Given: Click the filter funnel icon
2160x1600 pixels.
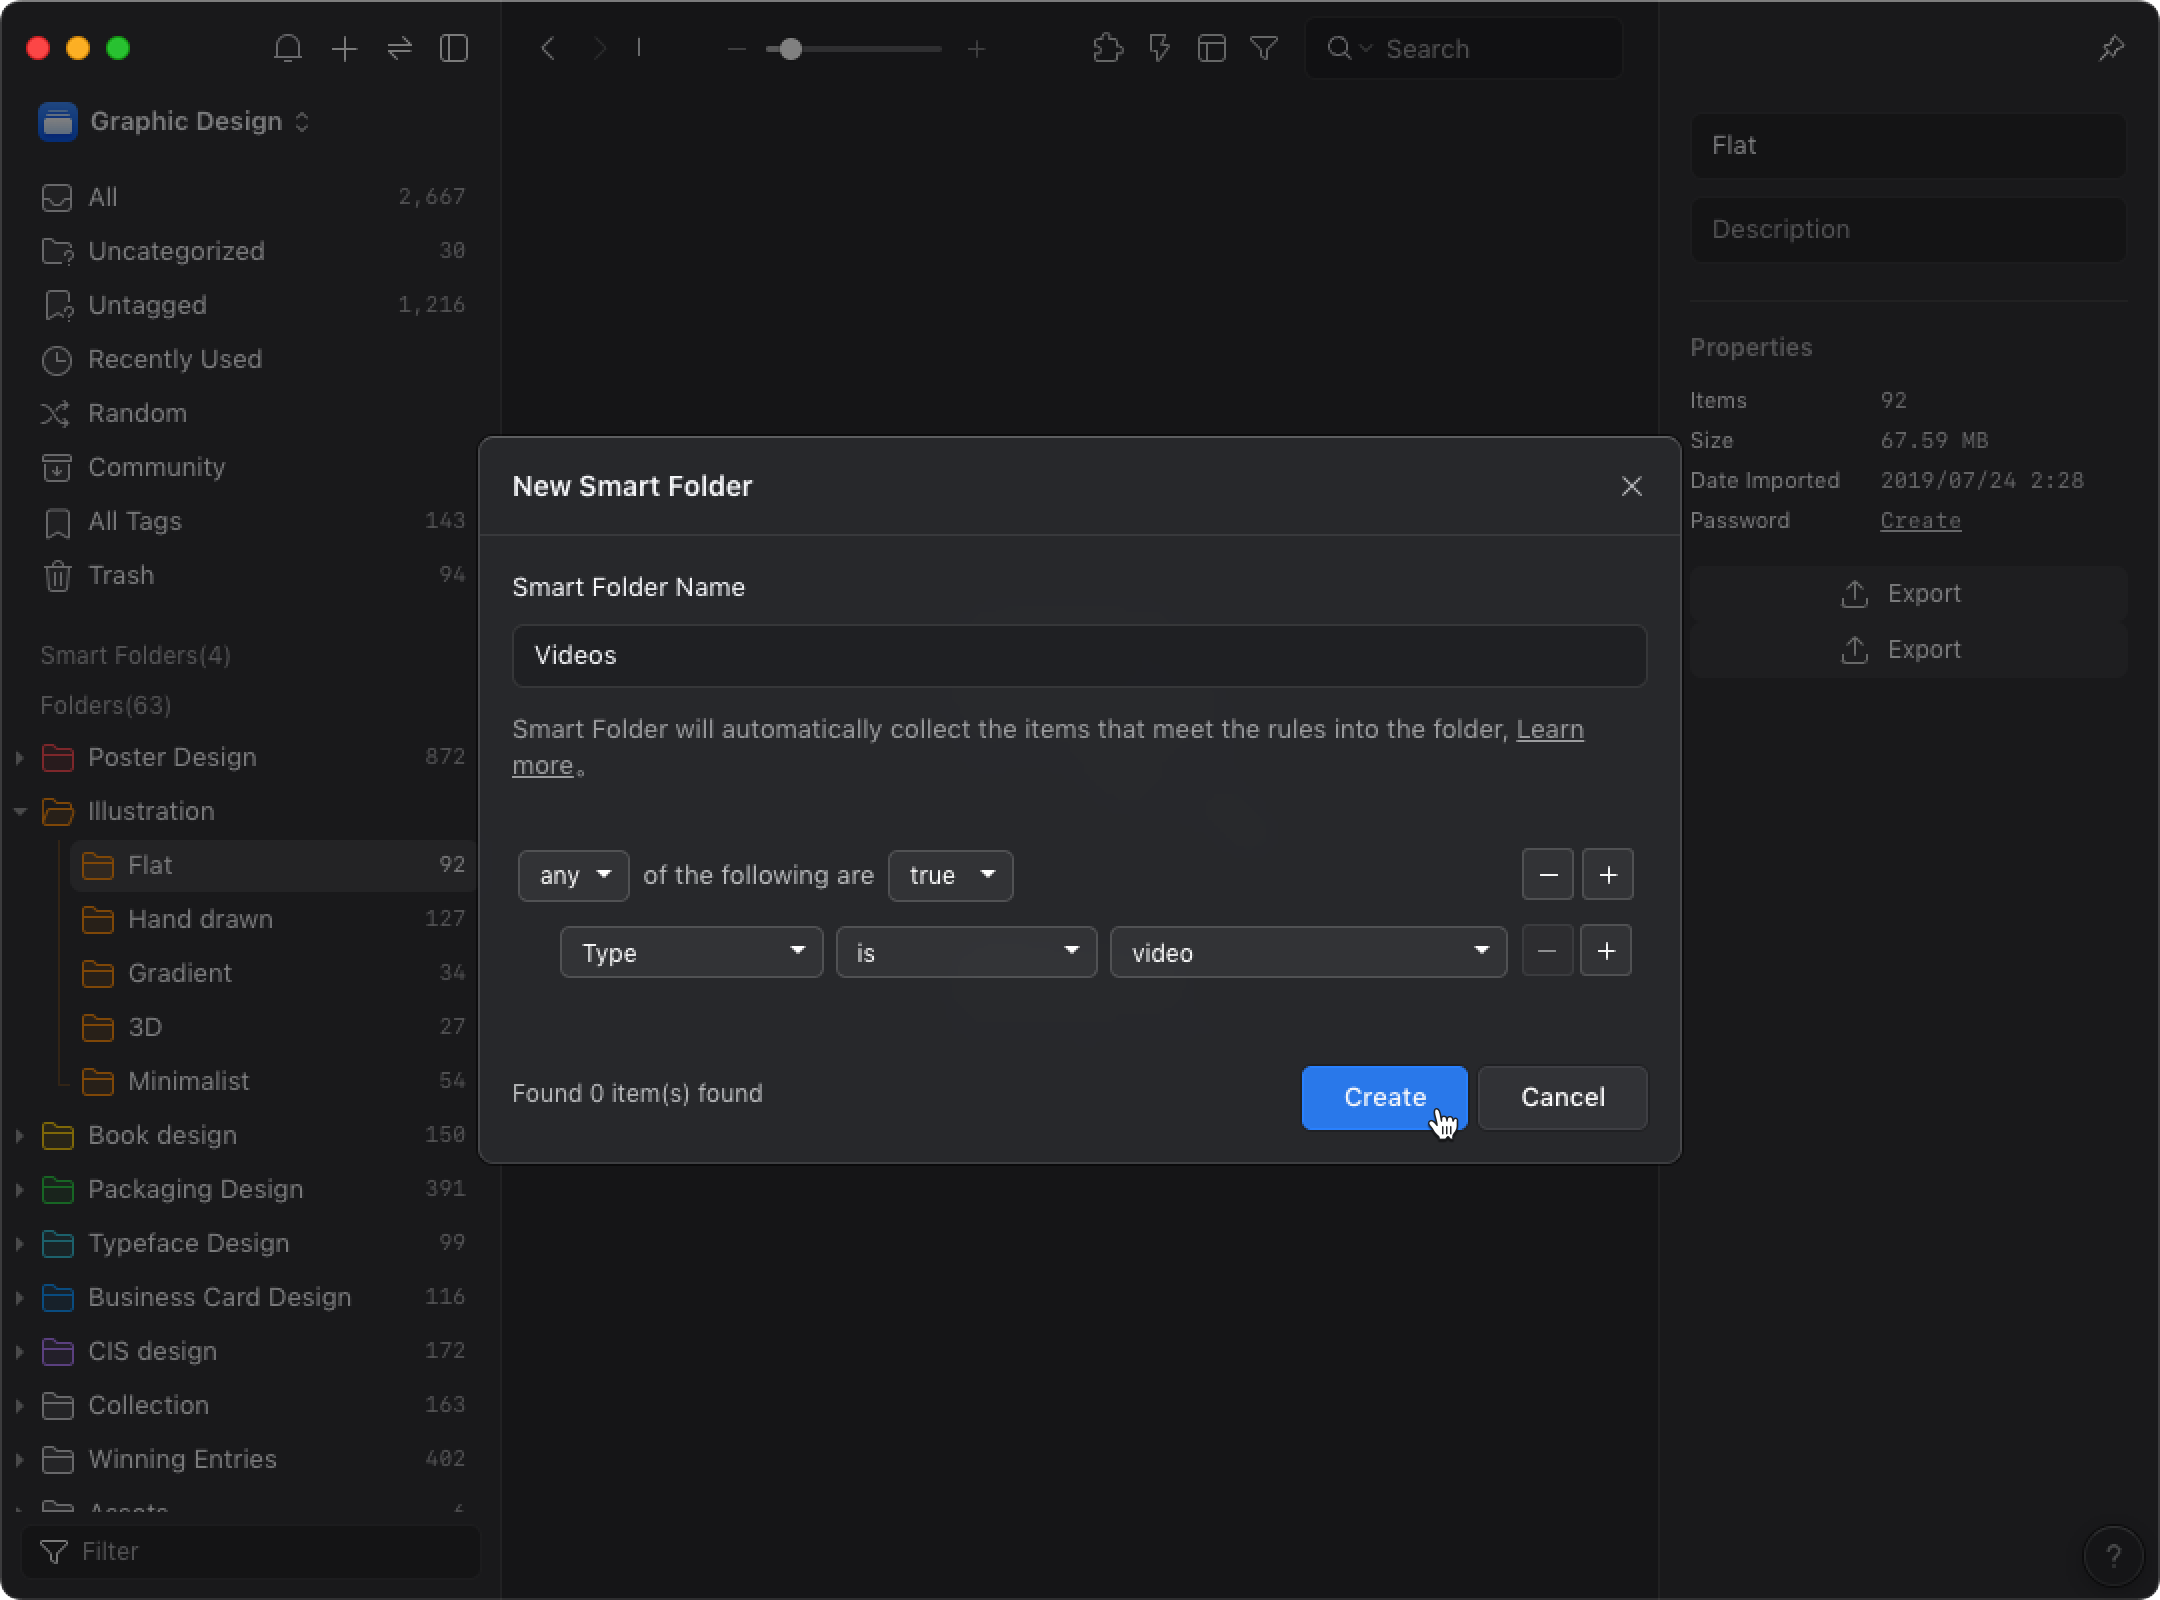Looking at the screenshot, I should (x=1264, y=49).
